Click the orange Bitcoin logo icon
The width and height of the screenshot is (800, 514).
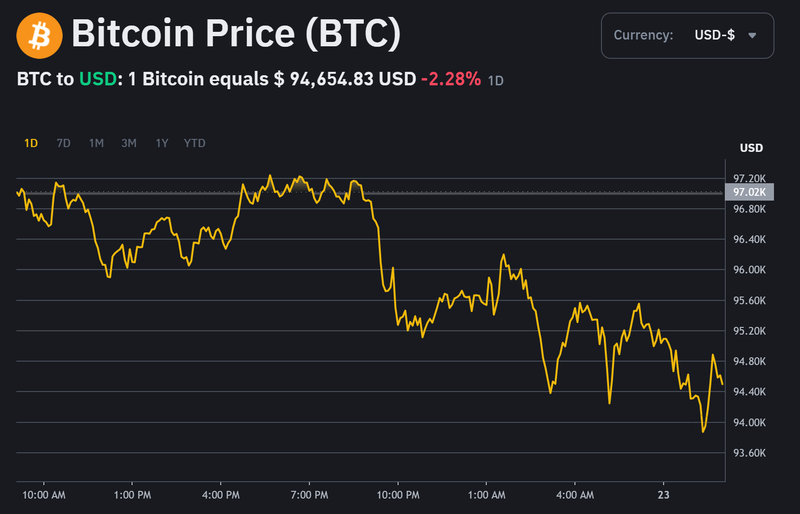tap(38, 37)
